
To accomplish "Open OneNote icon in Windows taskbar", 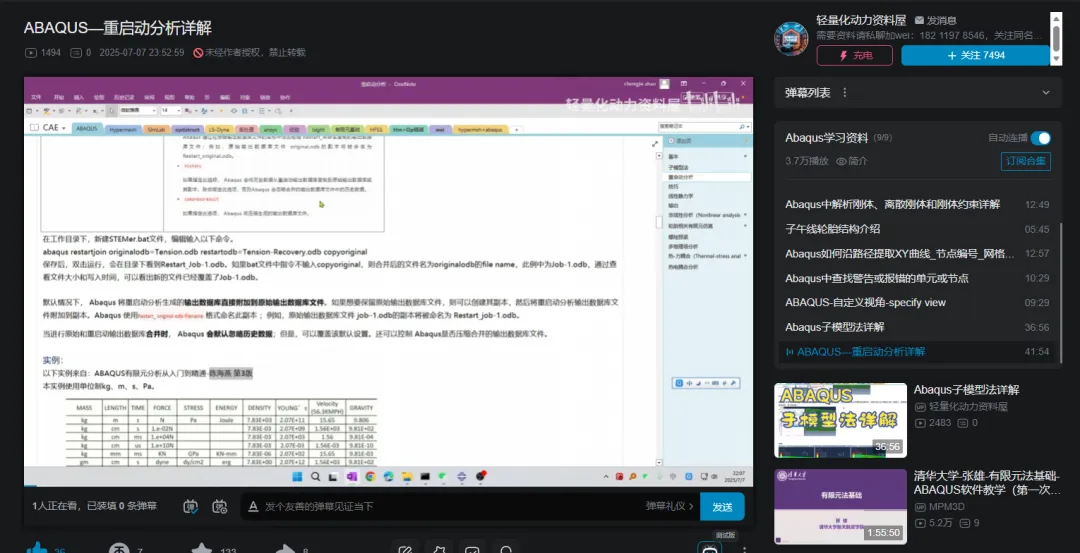I will coord(352,477).
